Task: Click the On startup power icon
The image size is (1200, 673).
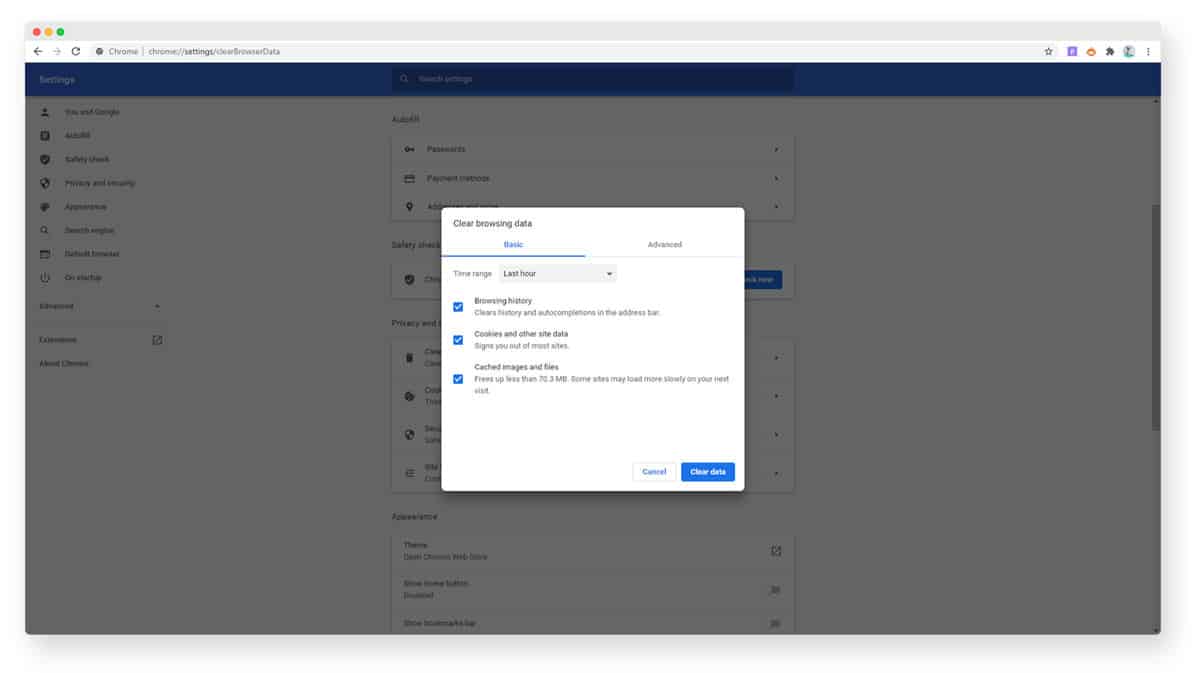Action: tap(45, 277)
